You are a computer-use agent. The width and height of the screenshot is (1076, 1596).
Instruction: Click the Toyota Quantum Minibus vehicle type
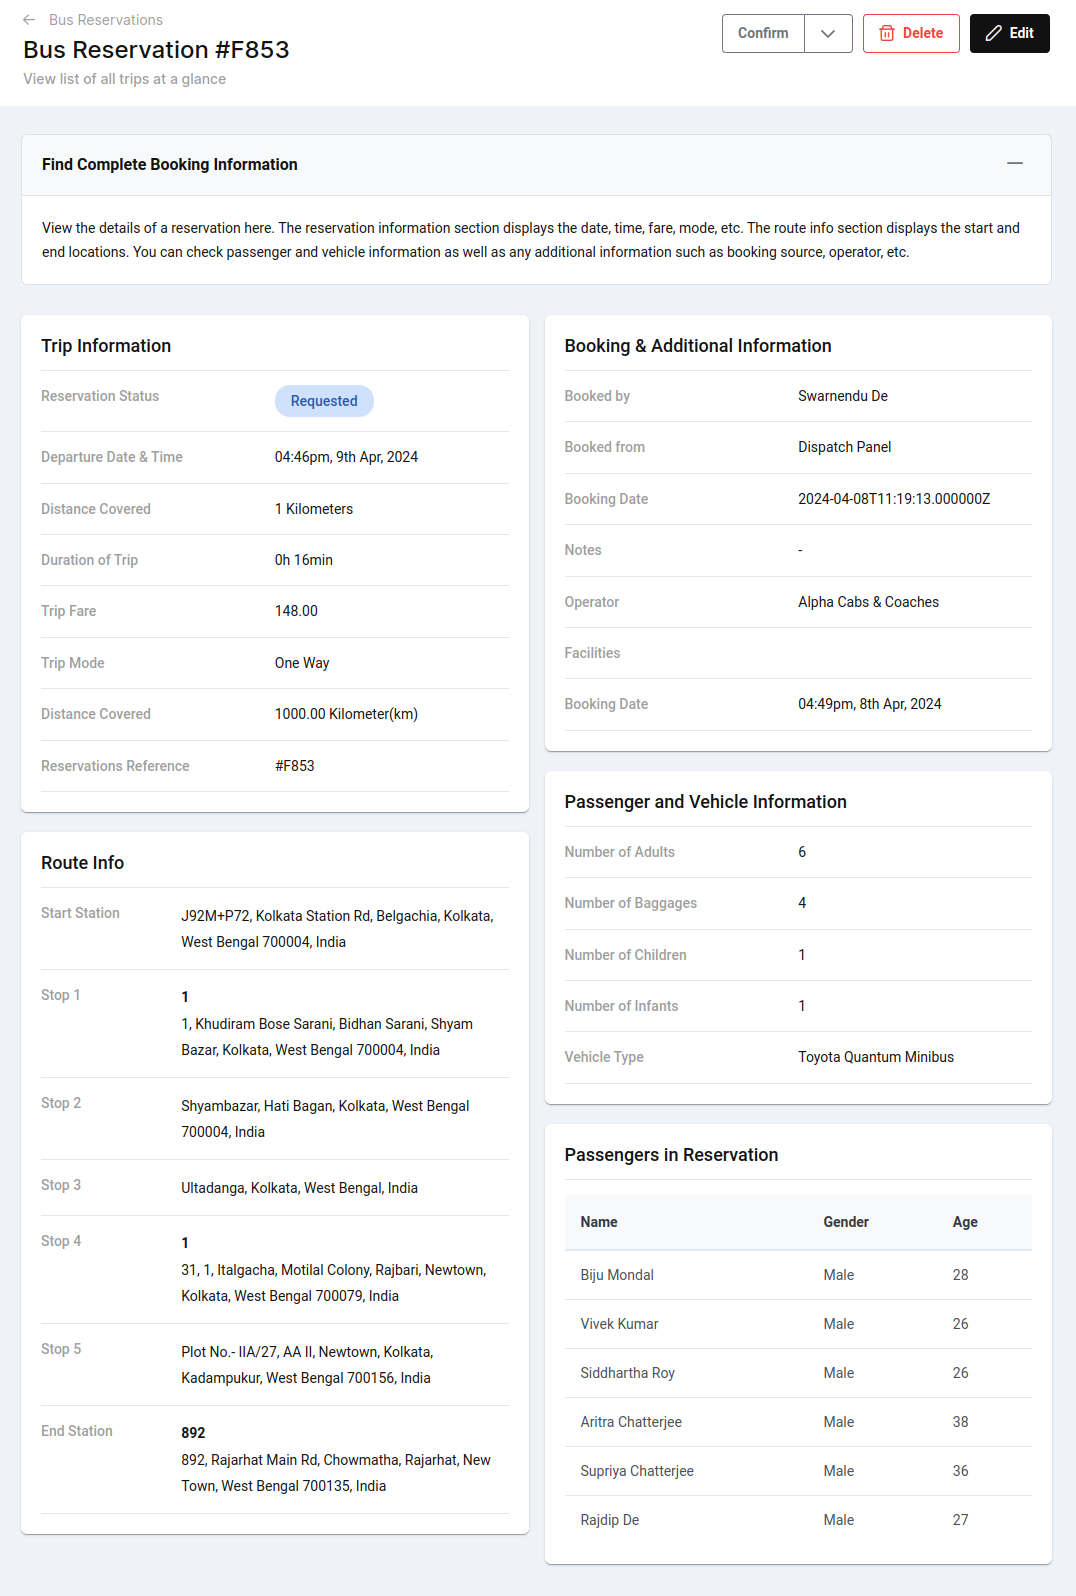click(x=875, y=1057)
